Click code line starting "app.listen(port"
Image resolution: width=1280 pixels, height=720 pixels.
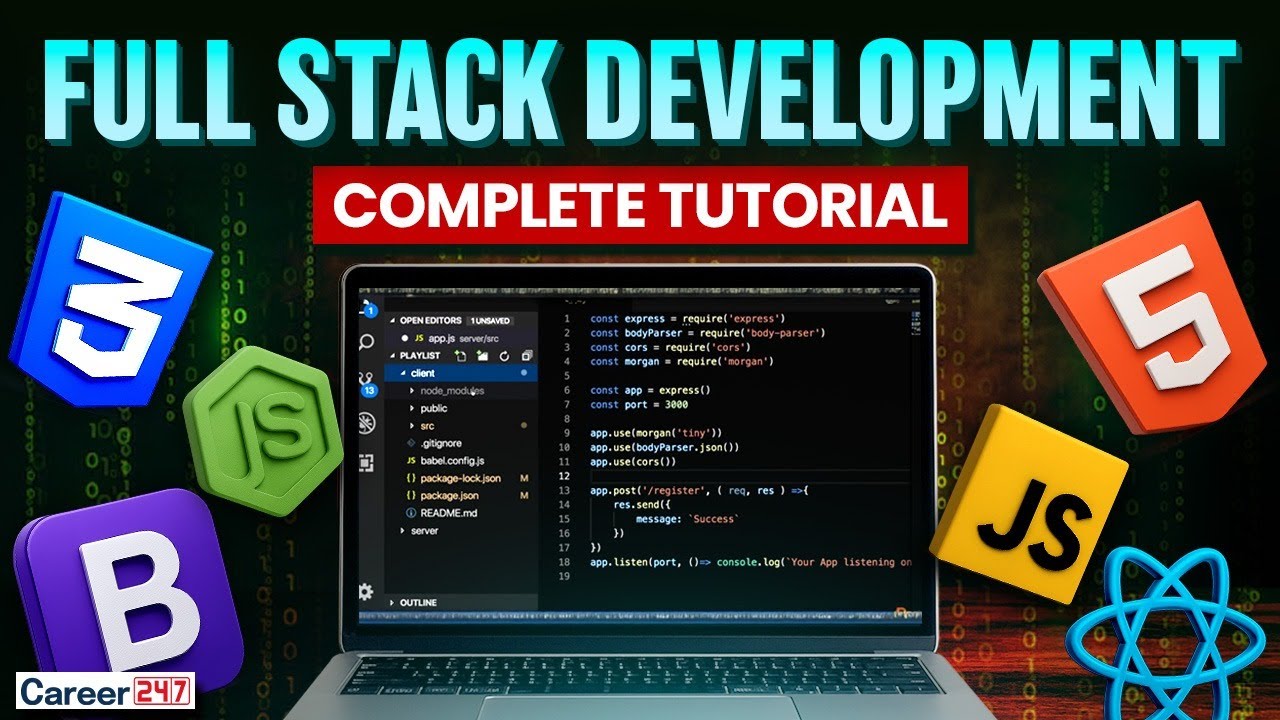(x=751, y=562)
